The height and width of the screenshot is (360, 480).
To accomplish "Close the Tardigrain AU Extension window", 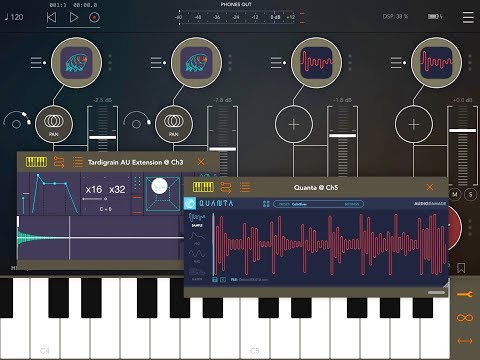I will 201,162.
